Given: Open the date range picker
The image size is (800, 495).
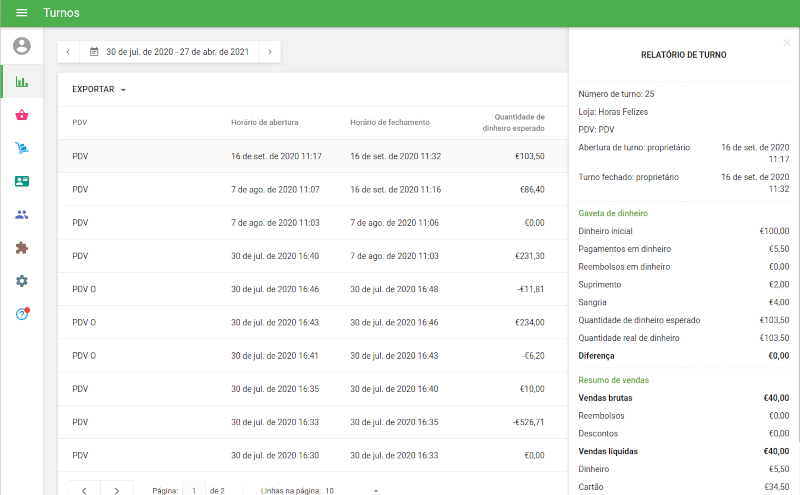Looking at the screenshot, I should [169, 51].
